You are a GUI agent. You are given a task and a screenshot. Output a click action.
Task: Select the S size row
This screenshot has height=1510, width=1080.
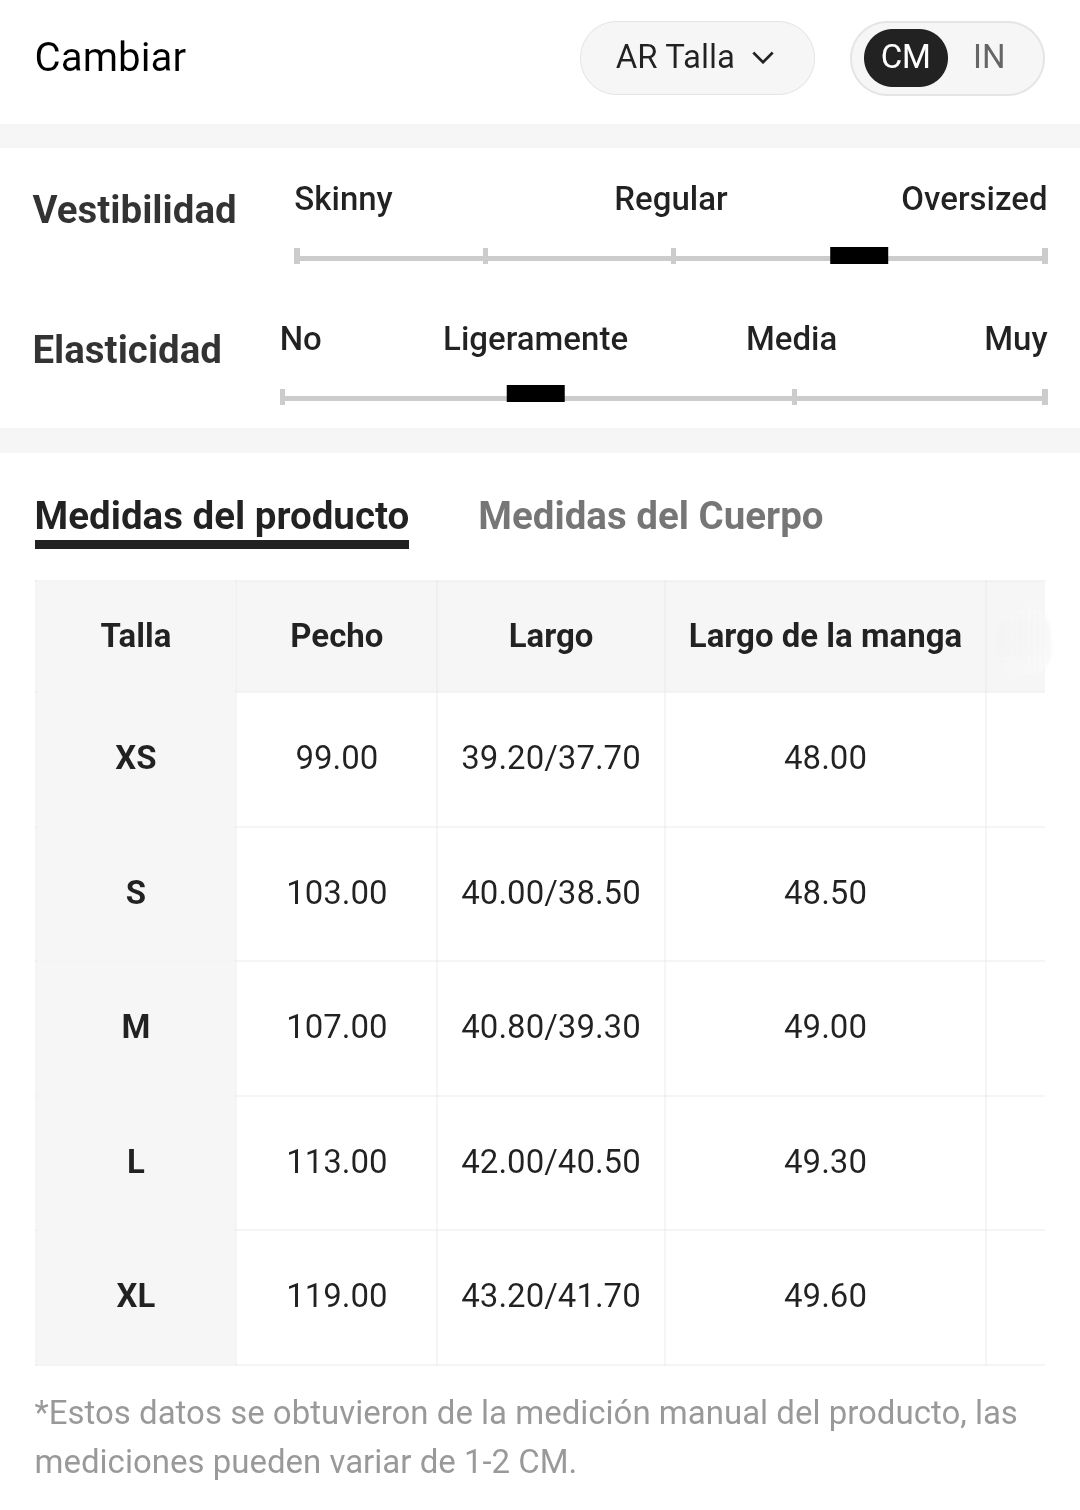pyautogui.click(x=540, y=894)
